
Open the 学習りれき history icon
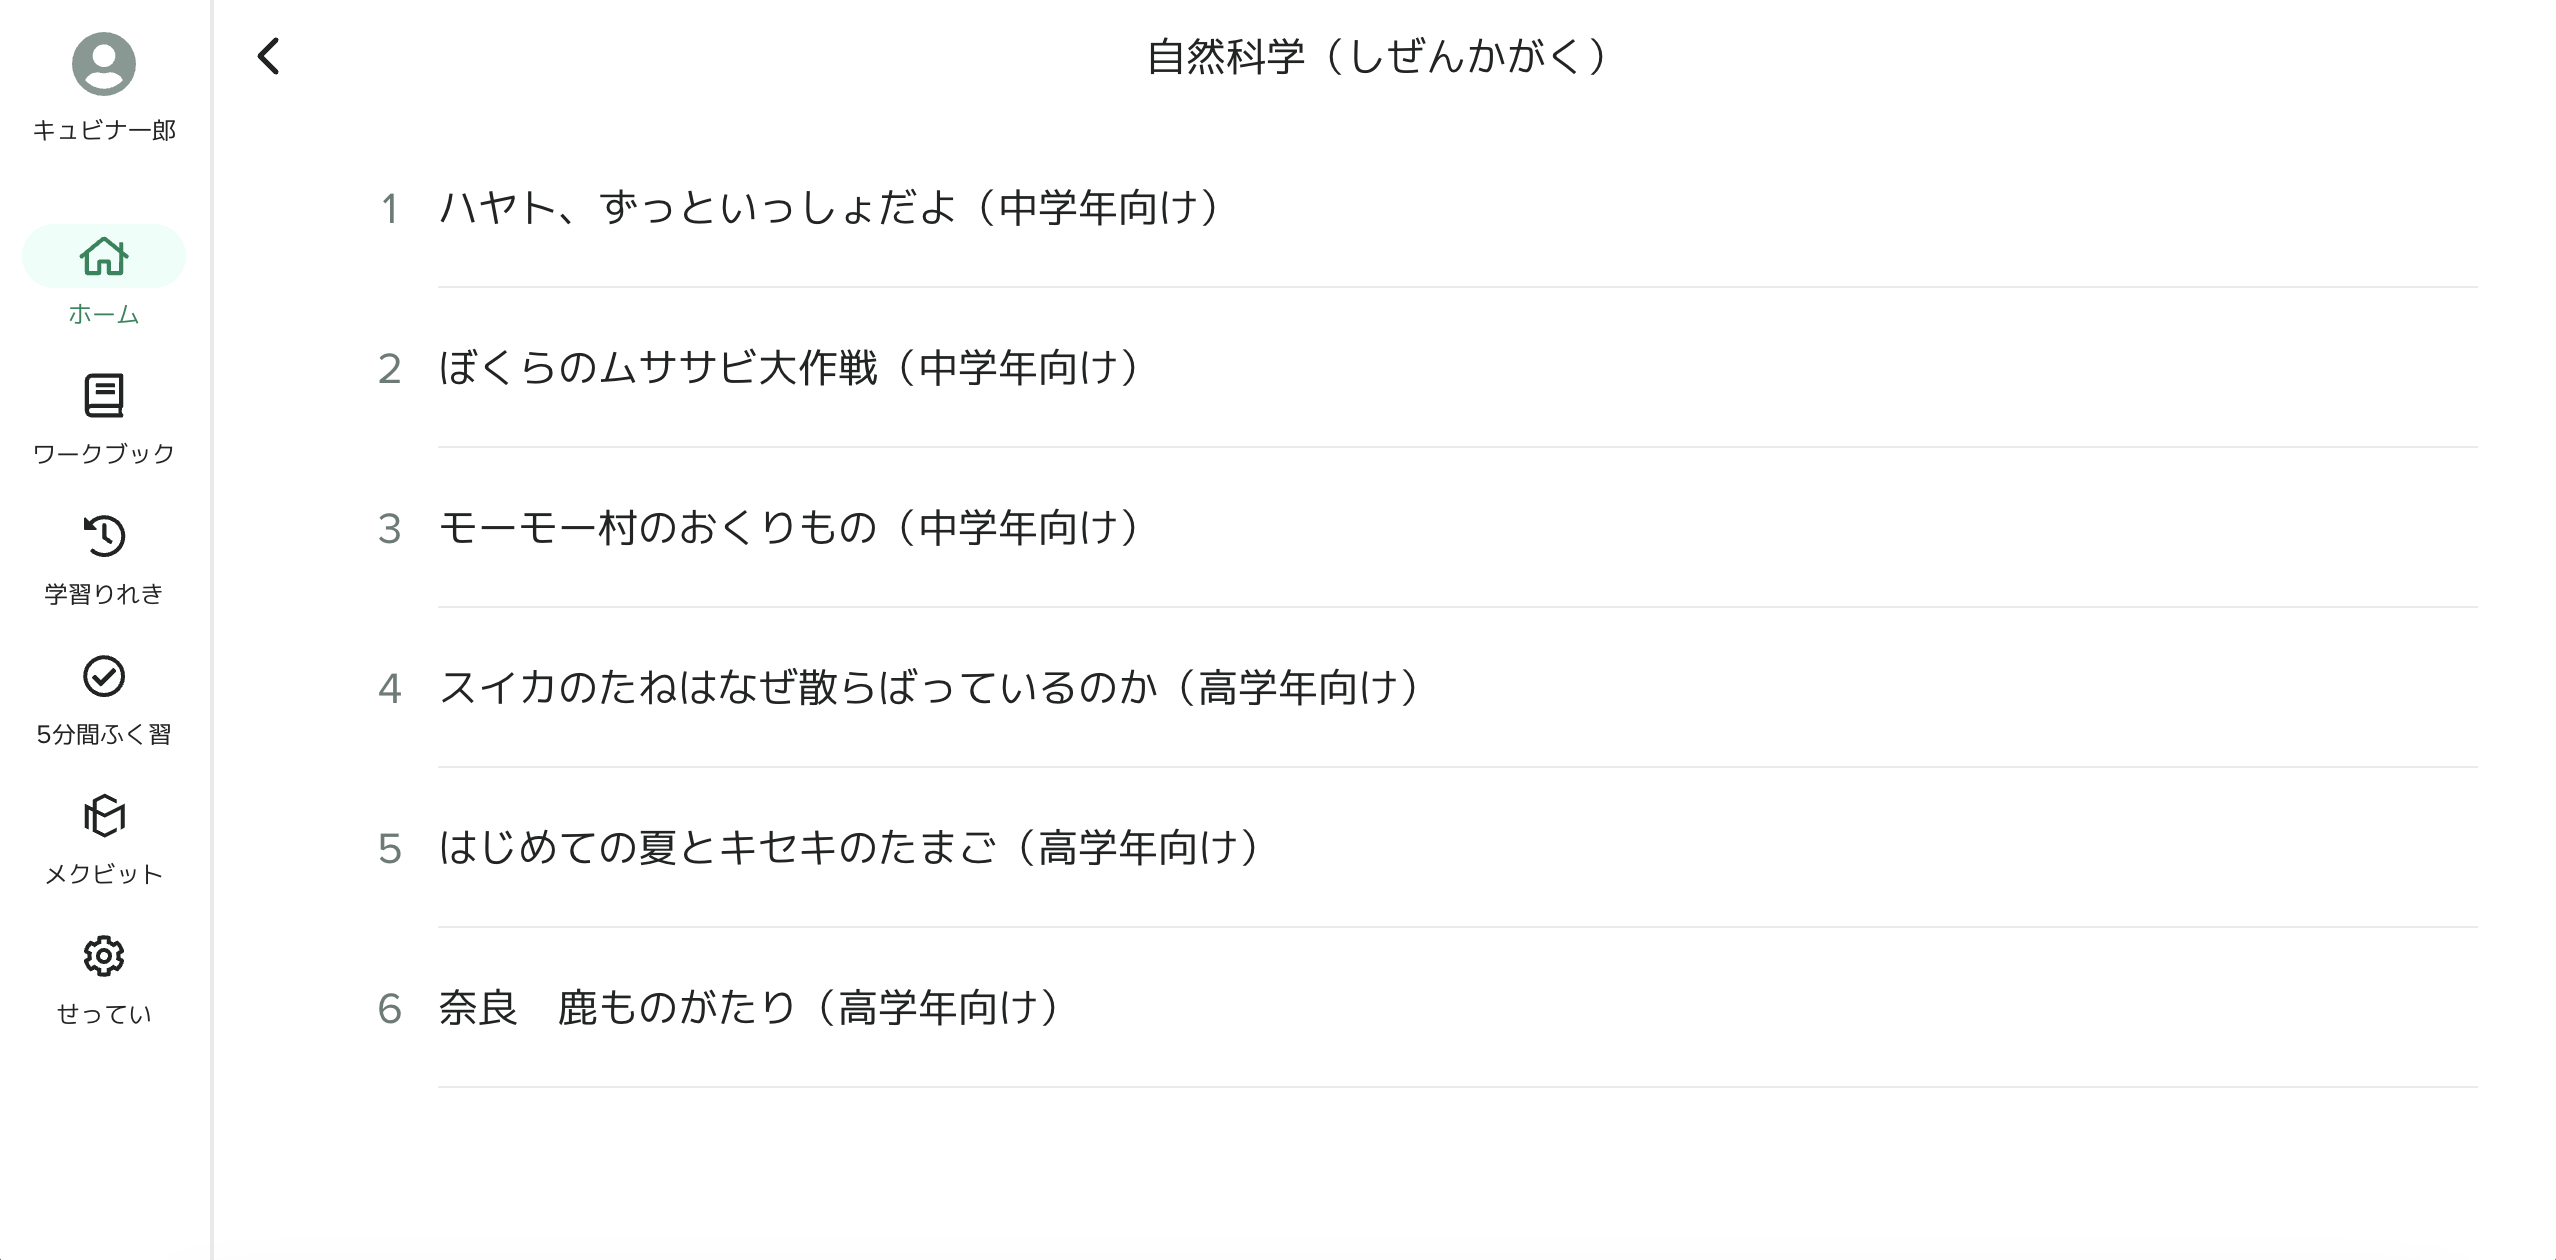pos(104,536)
